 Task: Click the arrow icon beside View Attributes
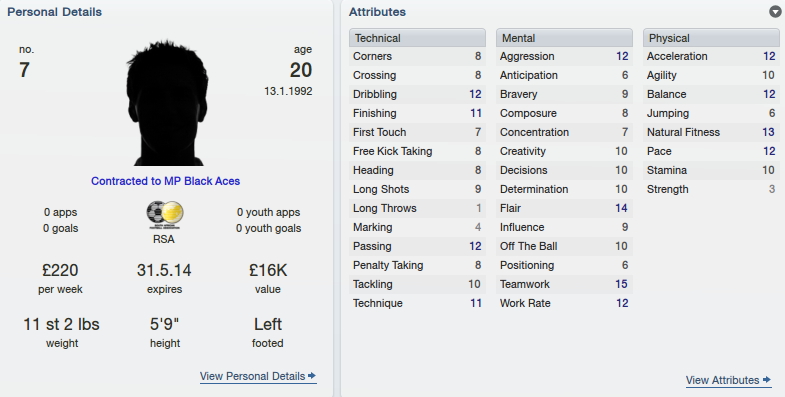pos(766,380)
